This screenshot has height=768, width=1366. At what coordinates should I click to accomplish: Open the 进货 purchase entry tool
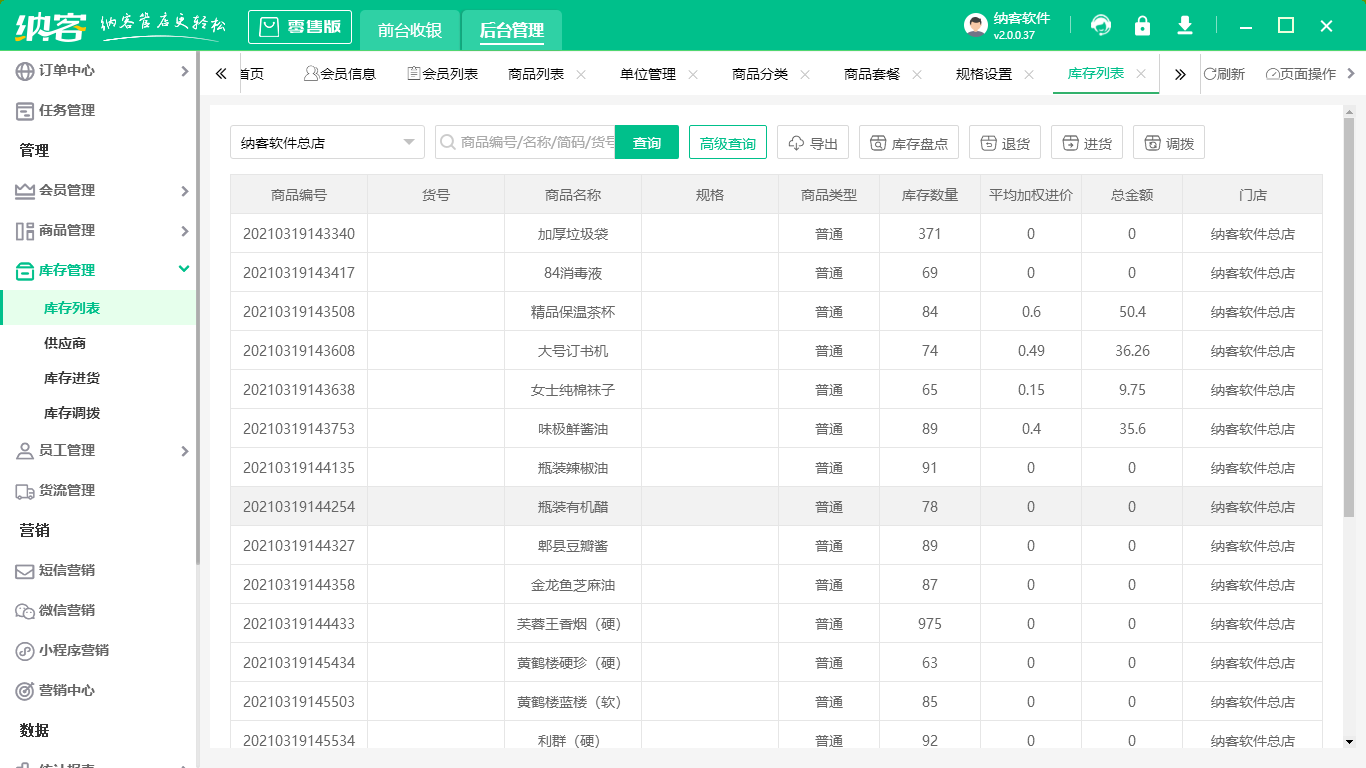1086,141
